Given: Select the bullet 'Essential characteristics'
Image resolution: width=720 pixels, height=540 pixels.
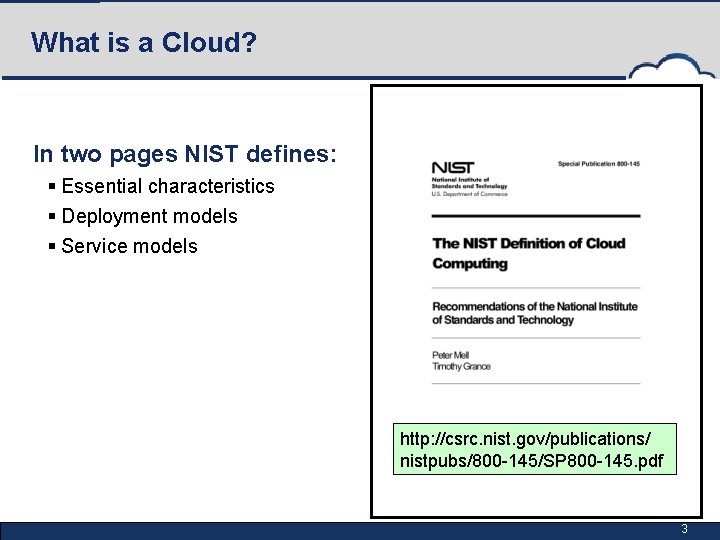Looking at the screenshot, I should coord(168,186).
